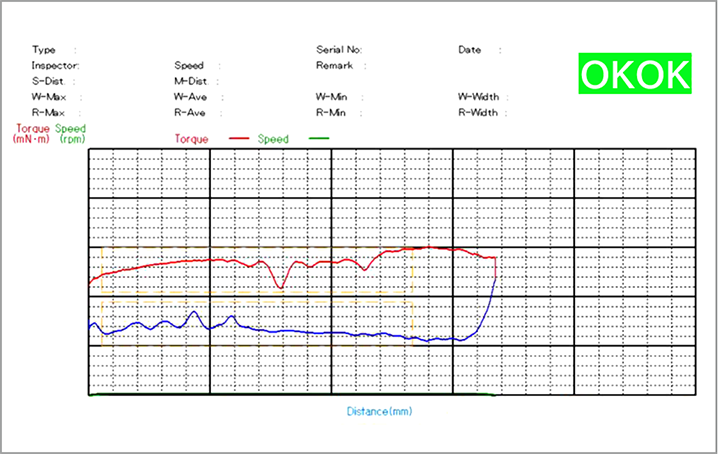Select the W-Max value label
The height and width of the screenshot is (454, 718).
coord(48,97)
